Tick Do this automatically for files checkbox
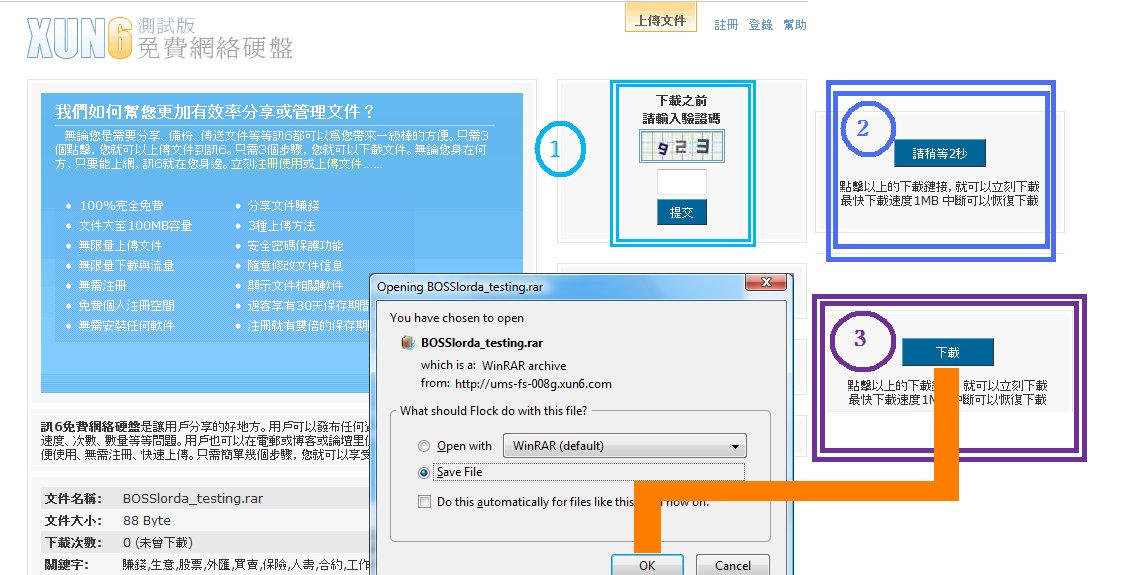Viewport: 1141px width, 575px height. point(424,501)
